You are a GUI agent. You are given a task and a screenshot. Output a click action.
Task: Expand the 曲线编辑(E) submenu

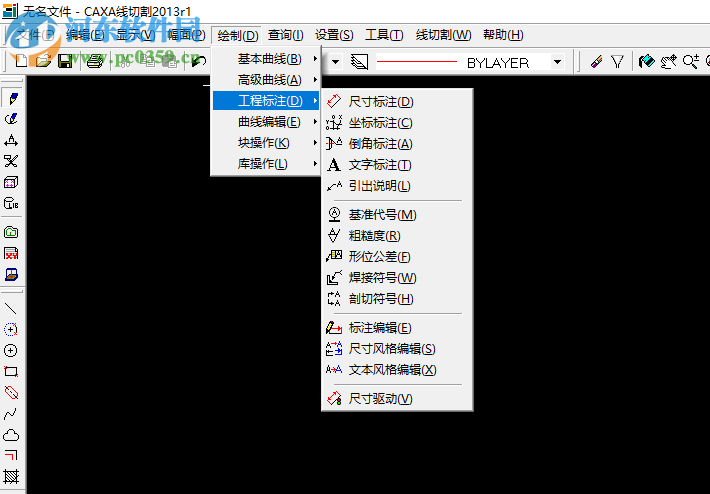266,122
